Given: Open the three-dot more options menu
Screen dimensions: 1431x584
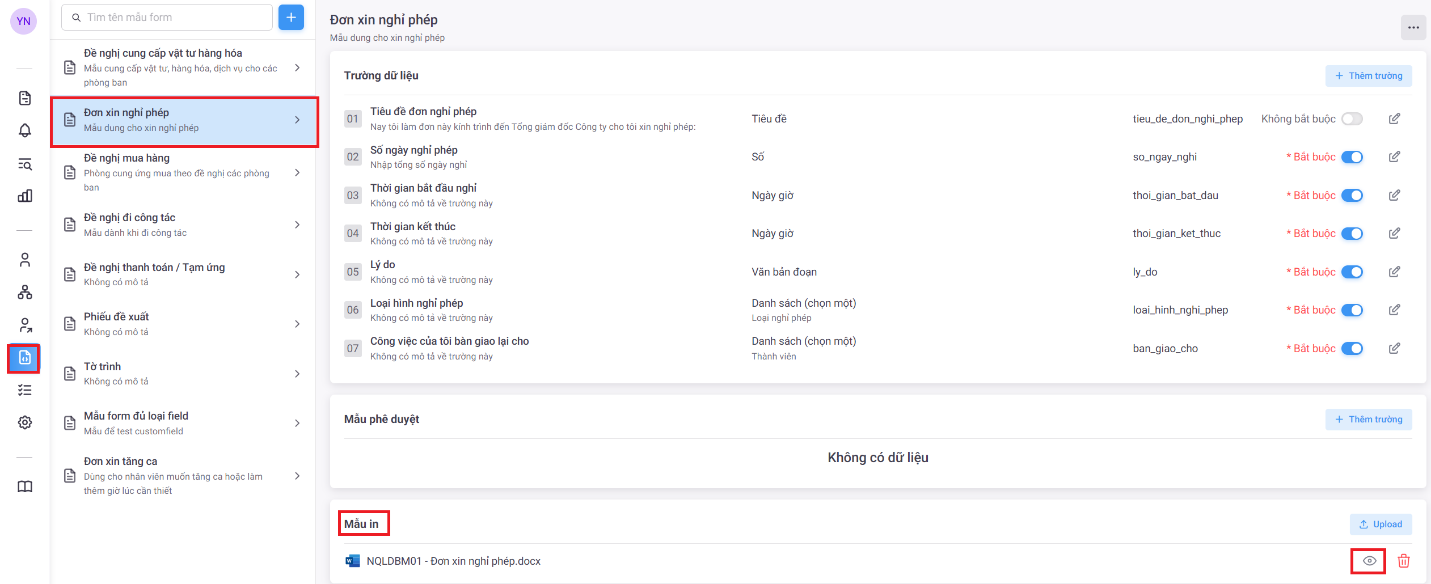Looking at the screenshot, I should click(x=1413, y=28).
